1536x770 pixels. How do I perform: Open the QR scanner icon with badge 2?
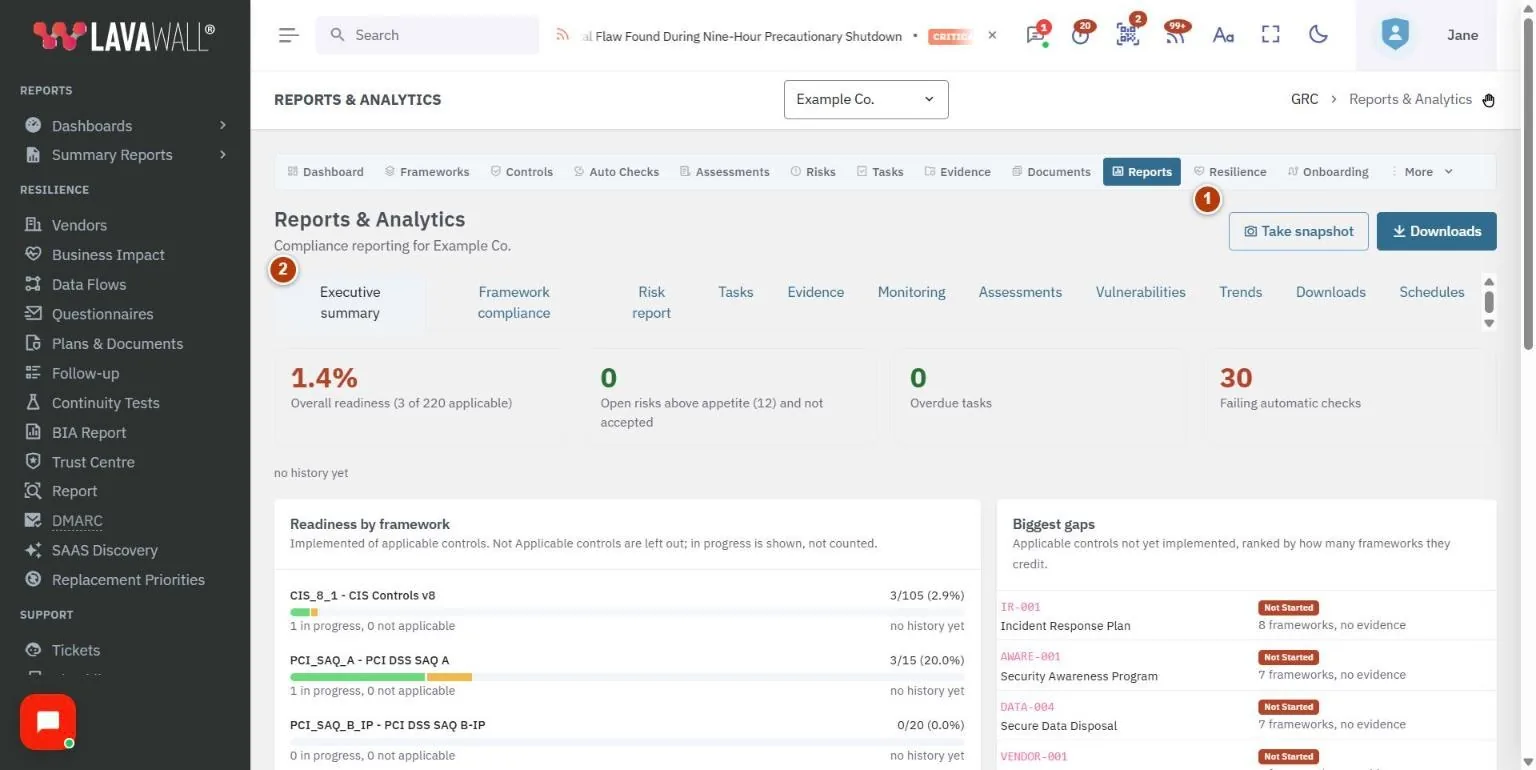(x=1128, y=35)
